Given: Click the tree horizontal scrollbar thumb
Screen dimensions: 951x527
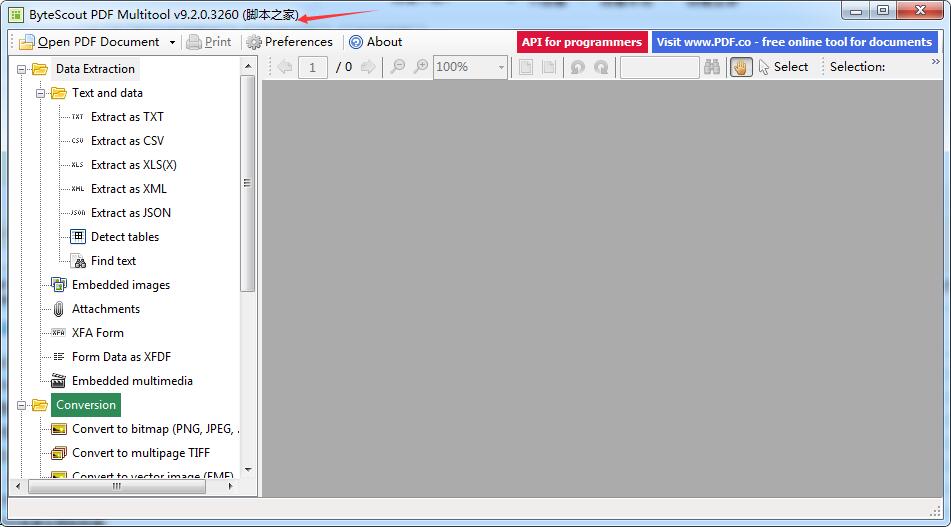Looking at the screenshot, I should click(x=116, y=486).
